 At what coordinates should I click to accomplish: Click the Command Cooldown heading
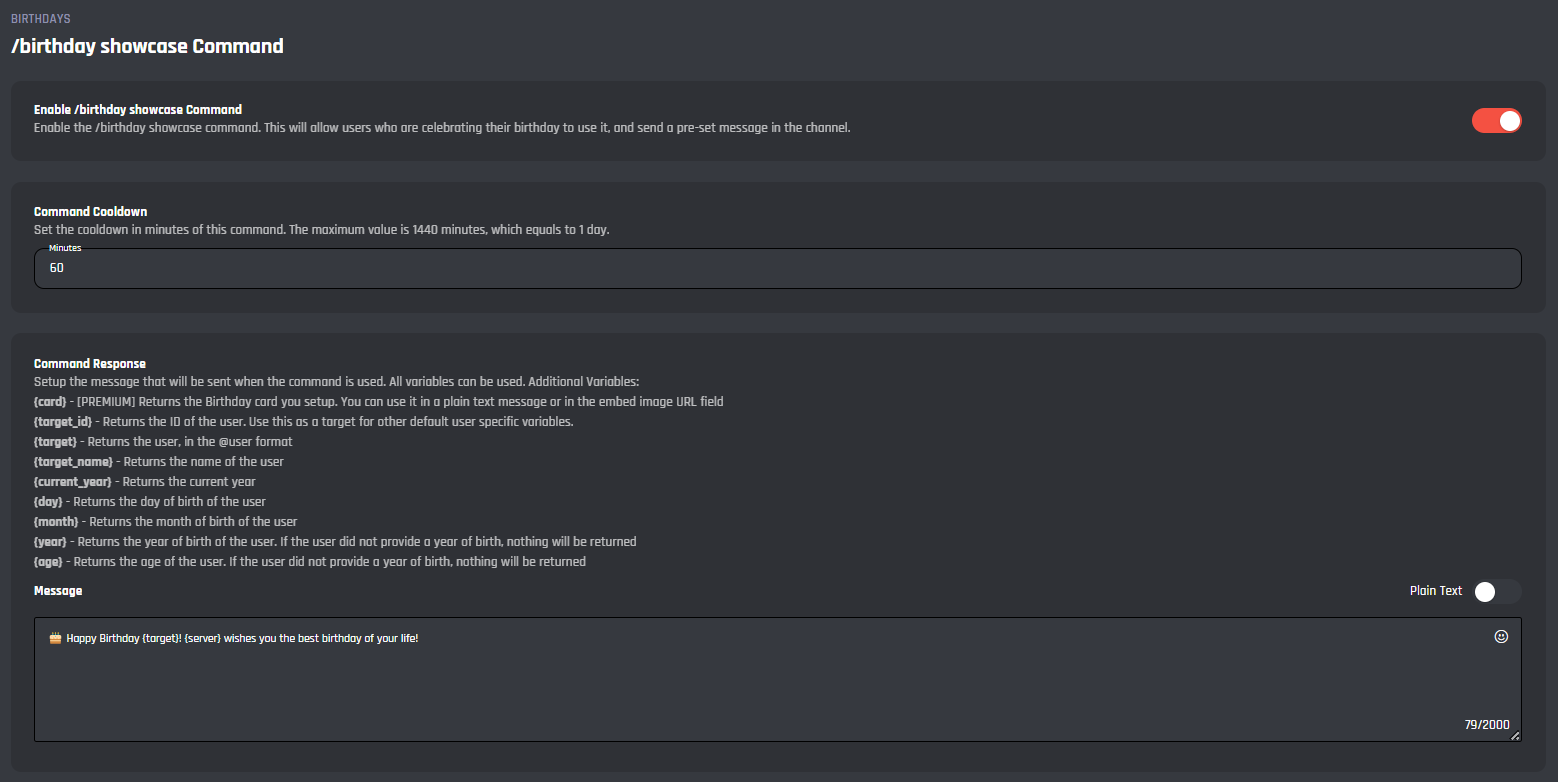(x=90, y=212)
